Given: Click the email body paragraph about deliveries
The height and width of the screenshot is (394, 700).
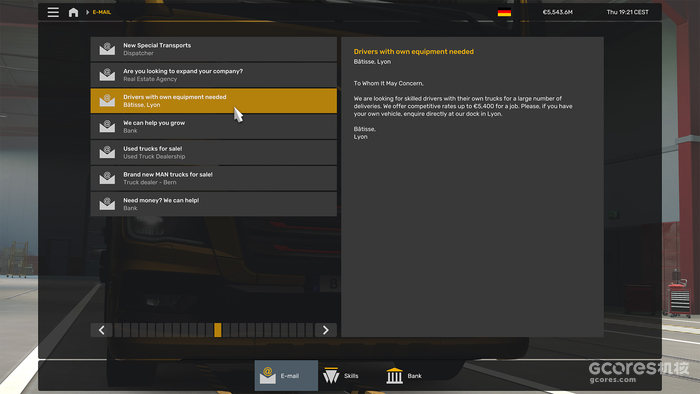Looking at the screenshot, I should point(463,106).
